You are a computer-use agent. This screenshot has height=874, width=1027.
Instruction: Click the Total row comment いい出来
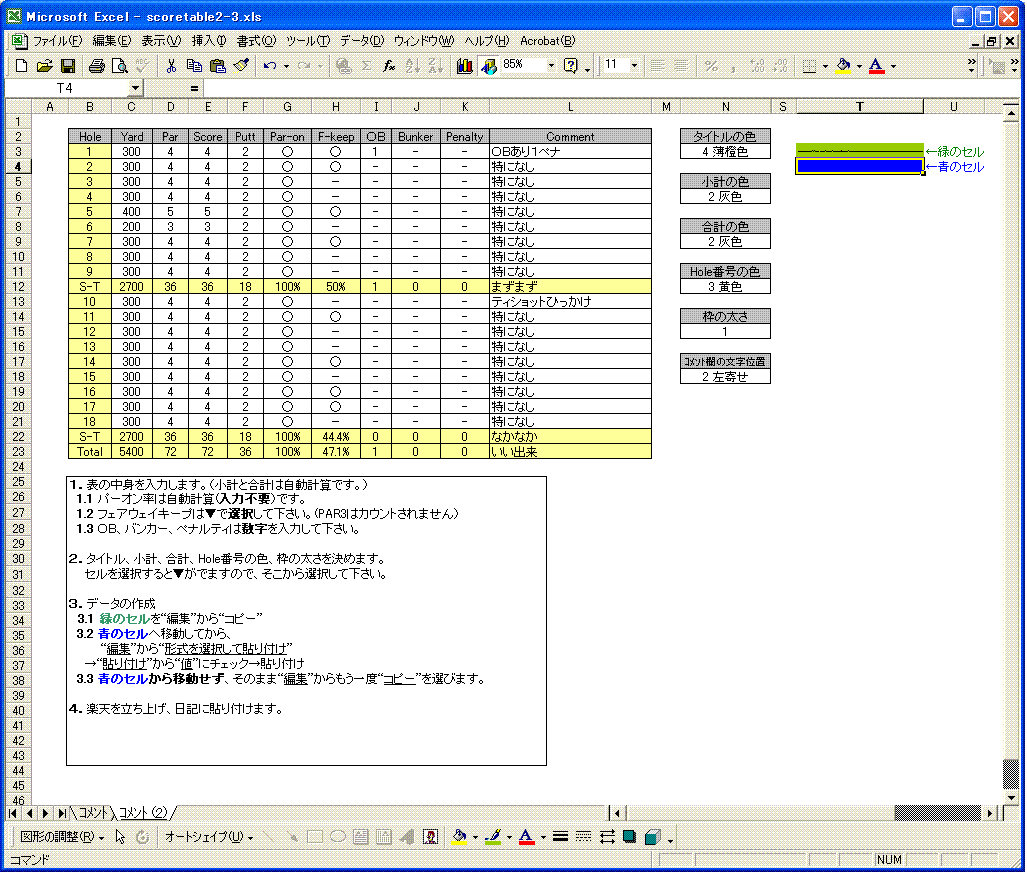[570, 452]
